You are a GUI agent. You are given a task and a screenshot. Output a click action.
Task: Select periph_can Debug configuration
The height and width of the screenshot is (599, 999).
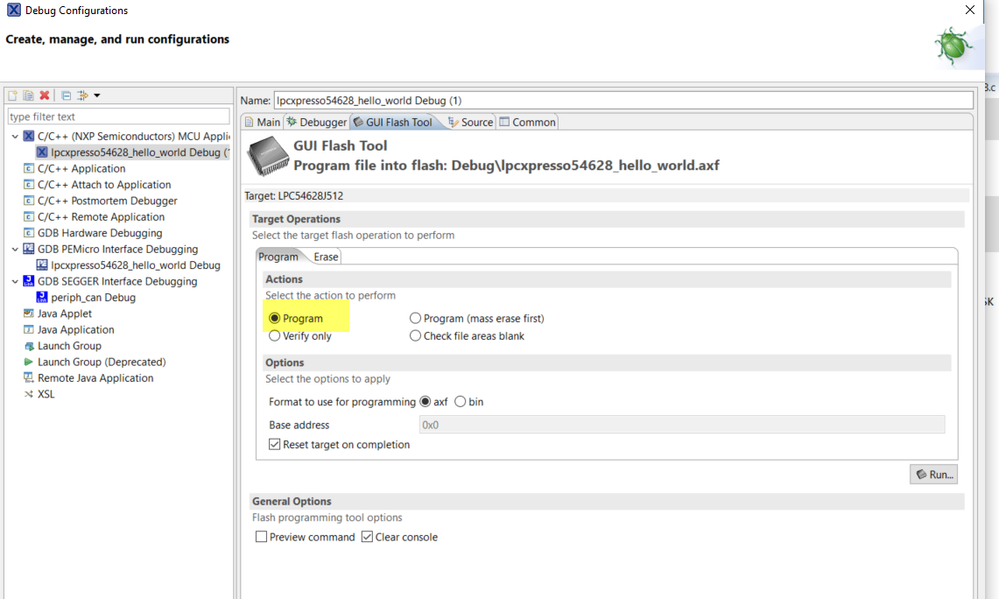[x=92, y=297]
